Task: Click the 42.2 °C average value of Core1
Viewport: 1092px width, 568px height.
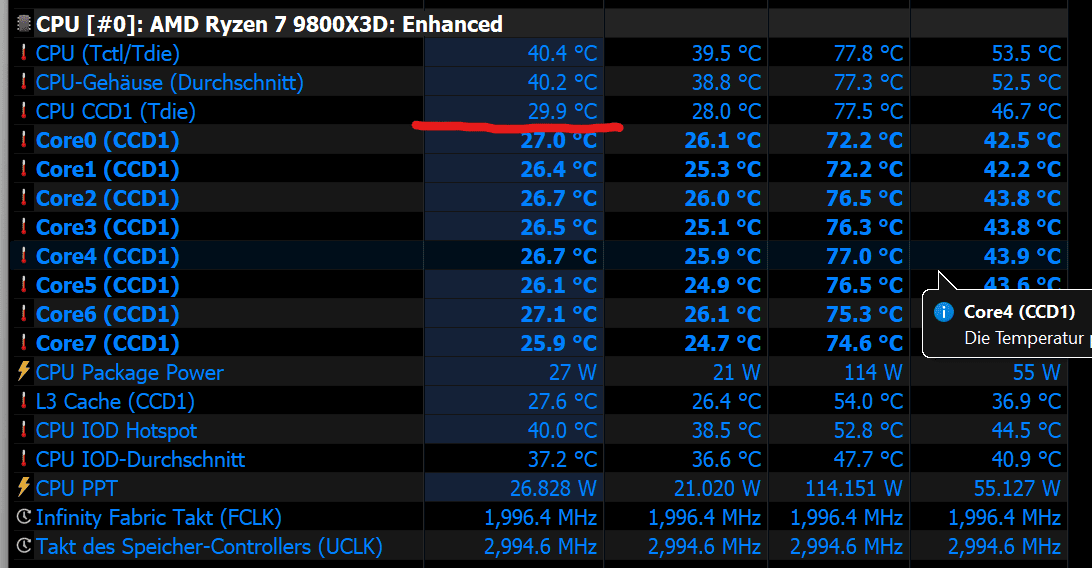Action: (1022, 169)
